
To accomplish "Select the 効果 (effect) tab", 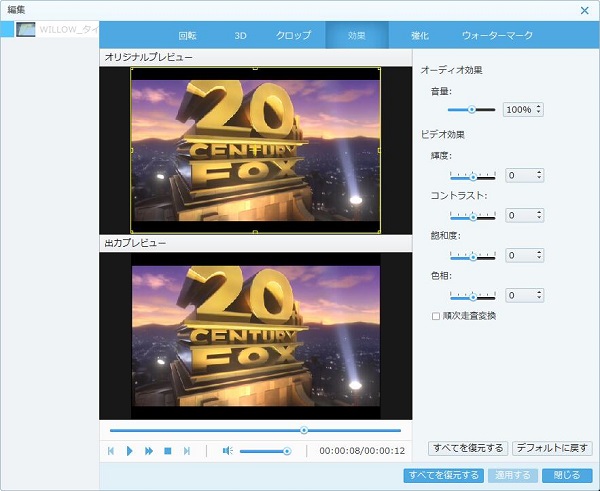I will (357, 36).
